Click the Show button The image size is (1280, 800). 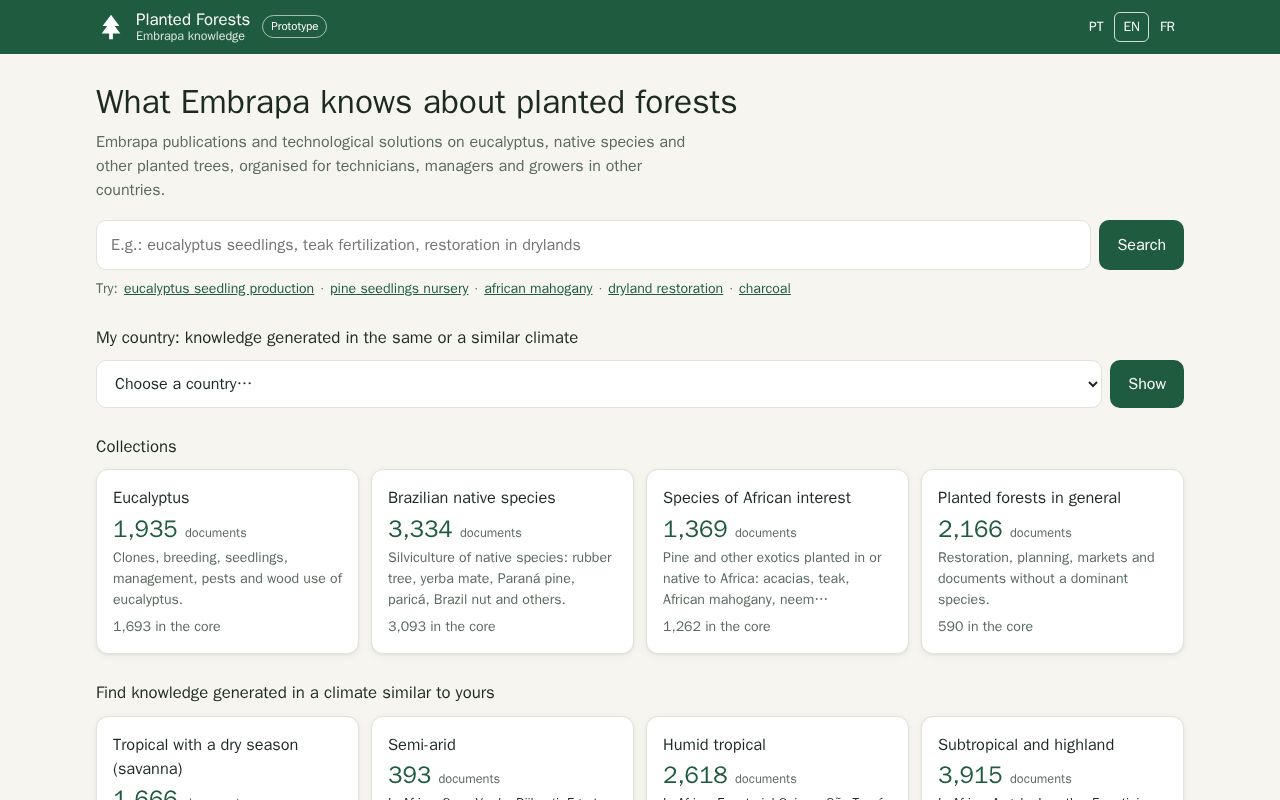pyautogui.click(x=1147, y=384)
